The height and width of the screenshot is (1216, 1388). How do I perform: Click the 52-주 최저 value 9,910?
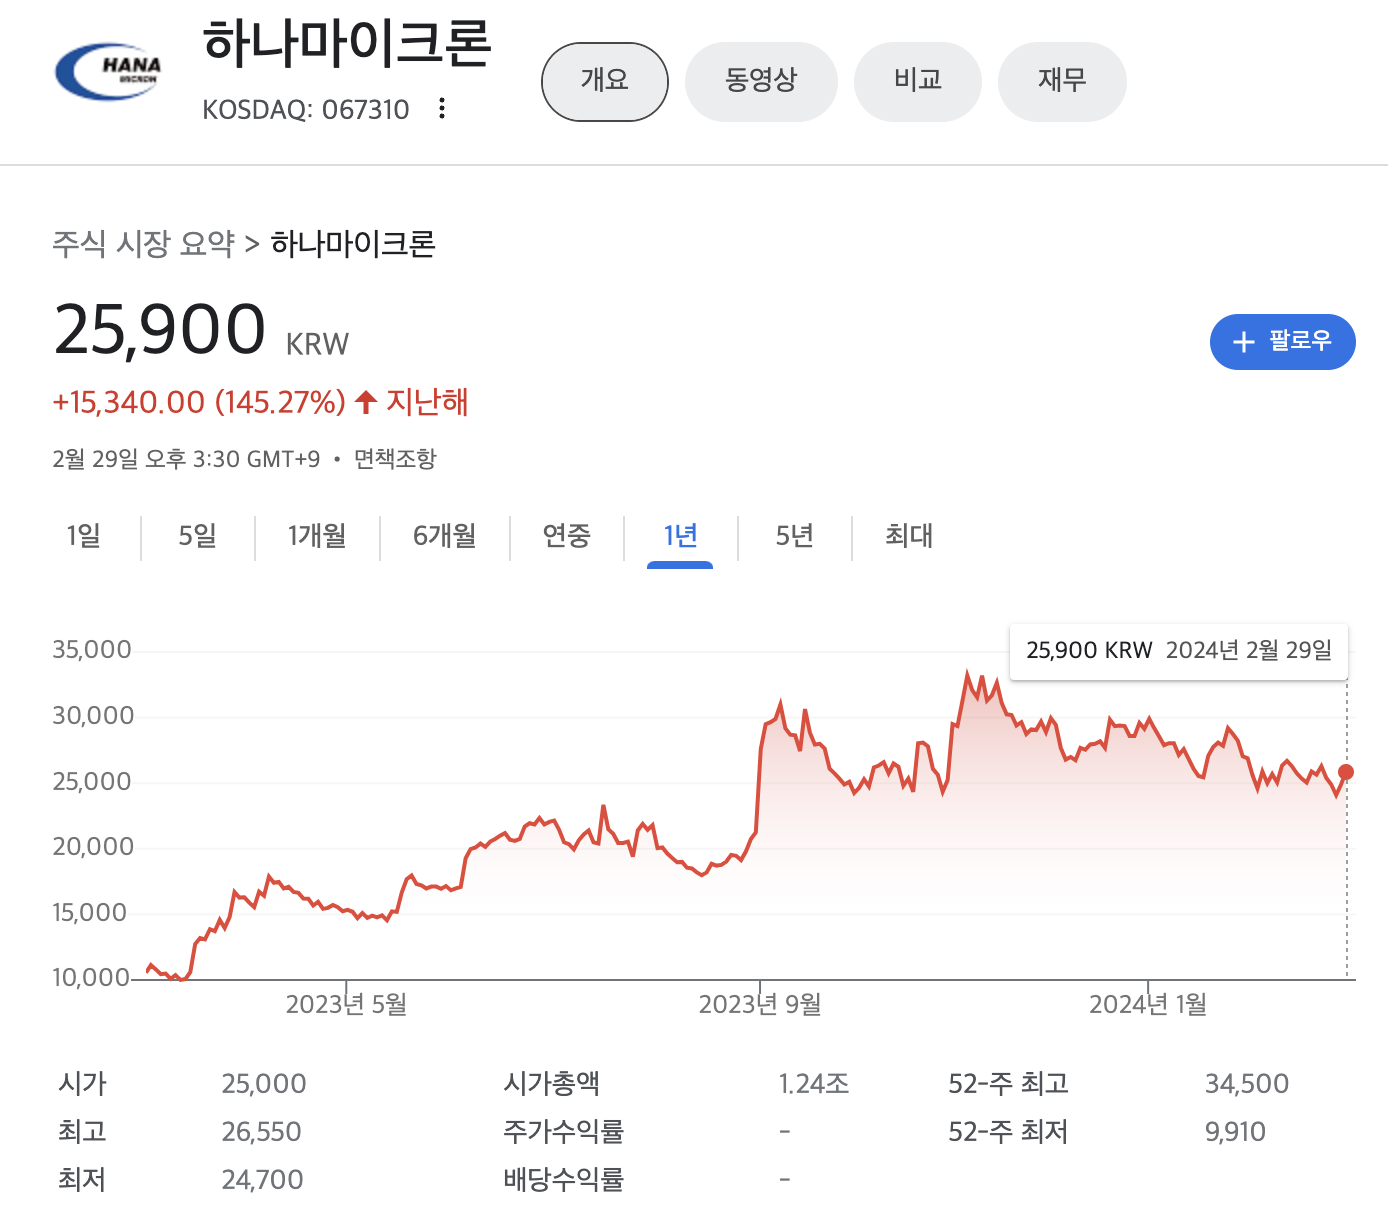(x=1235, y=1132)
